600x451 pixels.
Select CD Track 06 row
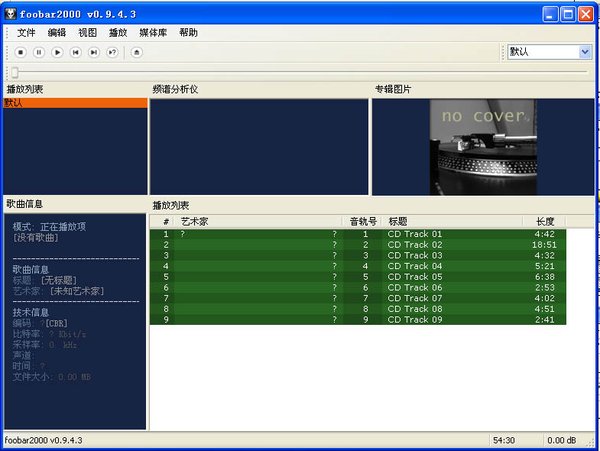pyautogui.click(x=358, y=288)
